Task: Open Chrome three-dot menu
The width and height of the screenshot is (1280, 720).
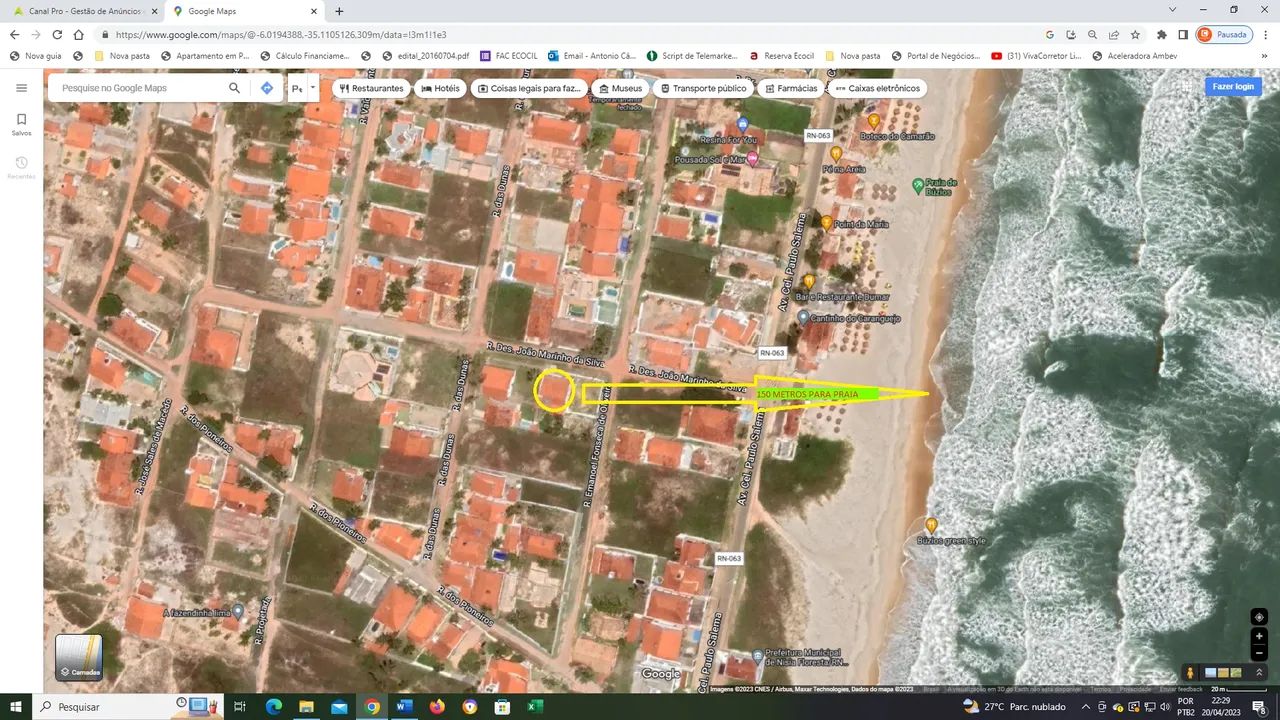Action: [x=1265, y=34]
